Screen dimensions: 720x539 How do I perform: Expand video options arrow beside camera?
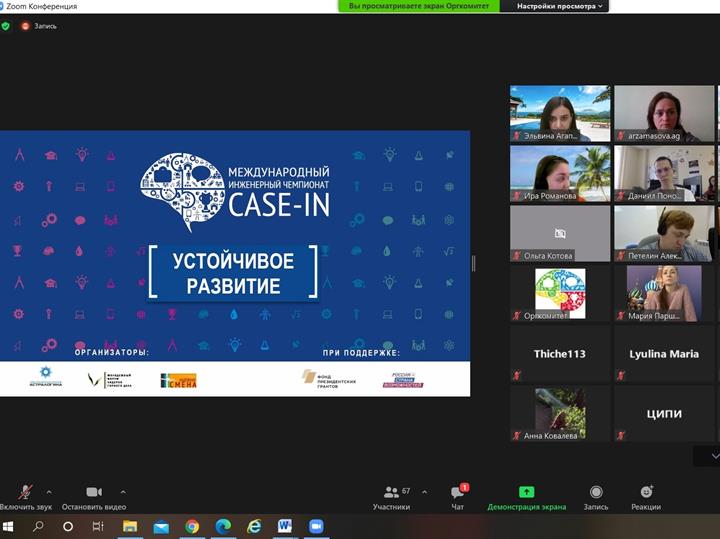[x=123, y=492]
